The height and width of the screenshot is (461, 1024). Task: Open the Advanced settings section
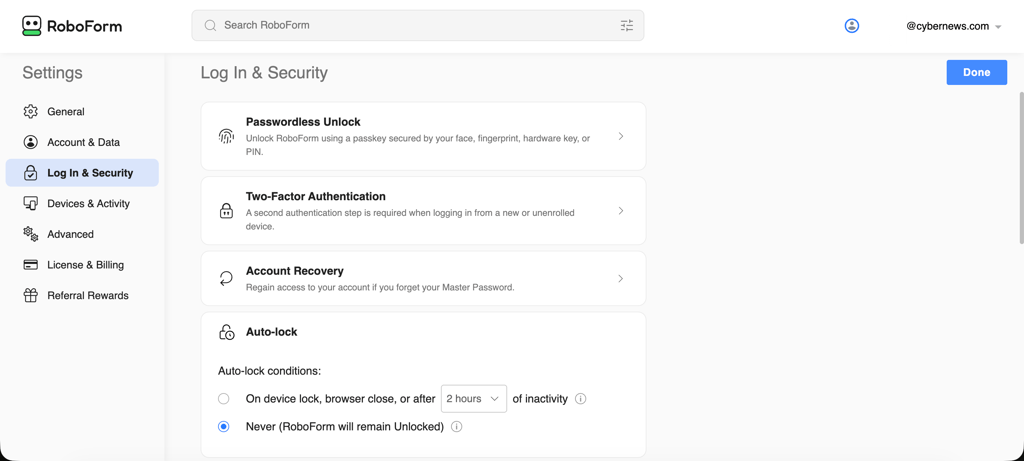coord(82,234)
